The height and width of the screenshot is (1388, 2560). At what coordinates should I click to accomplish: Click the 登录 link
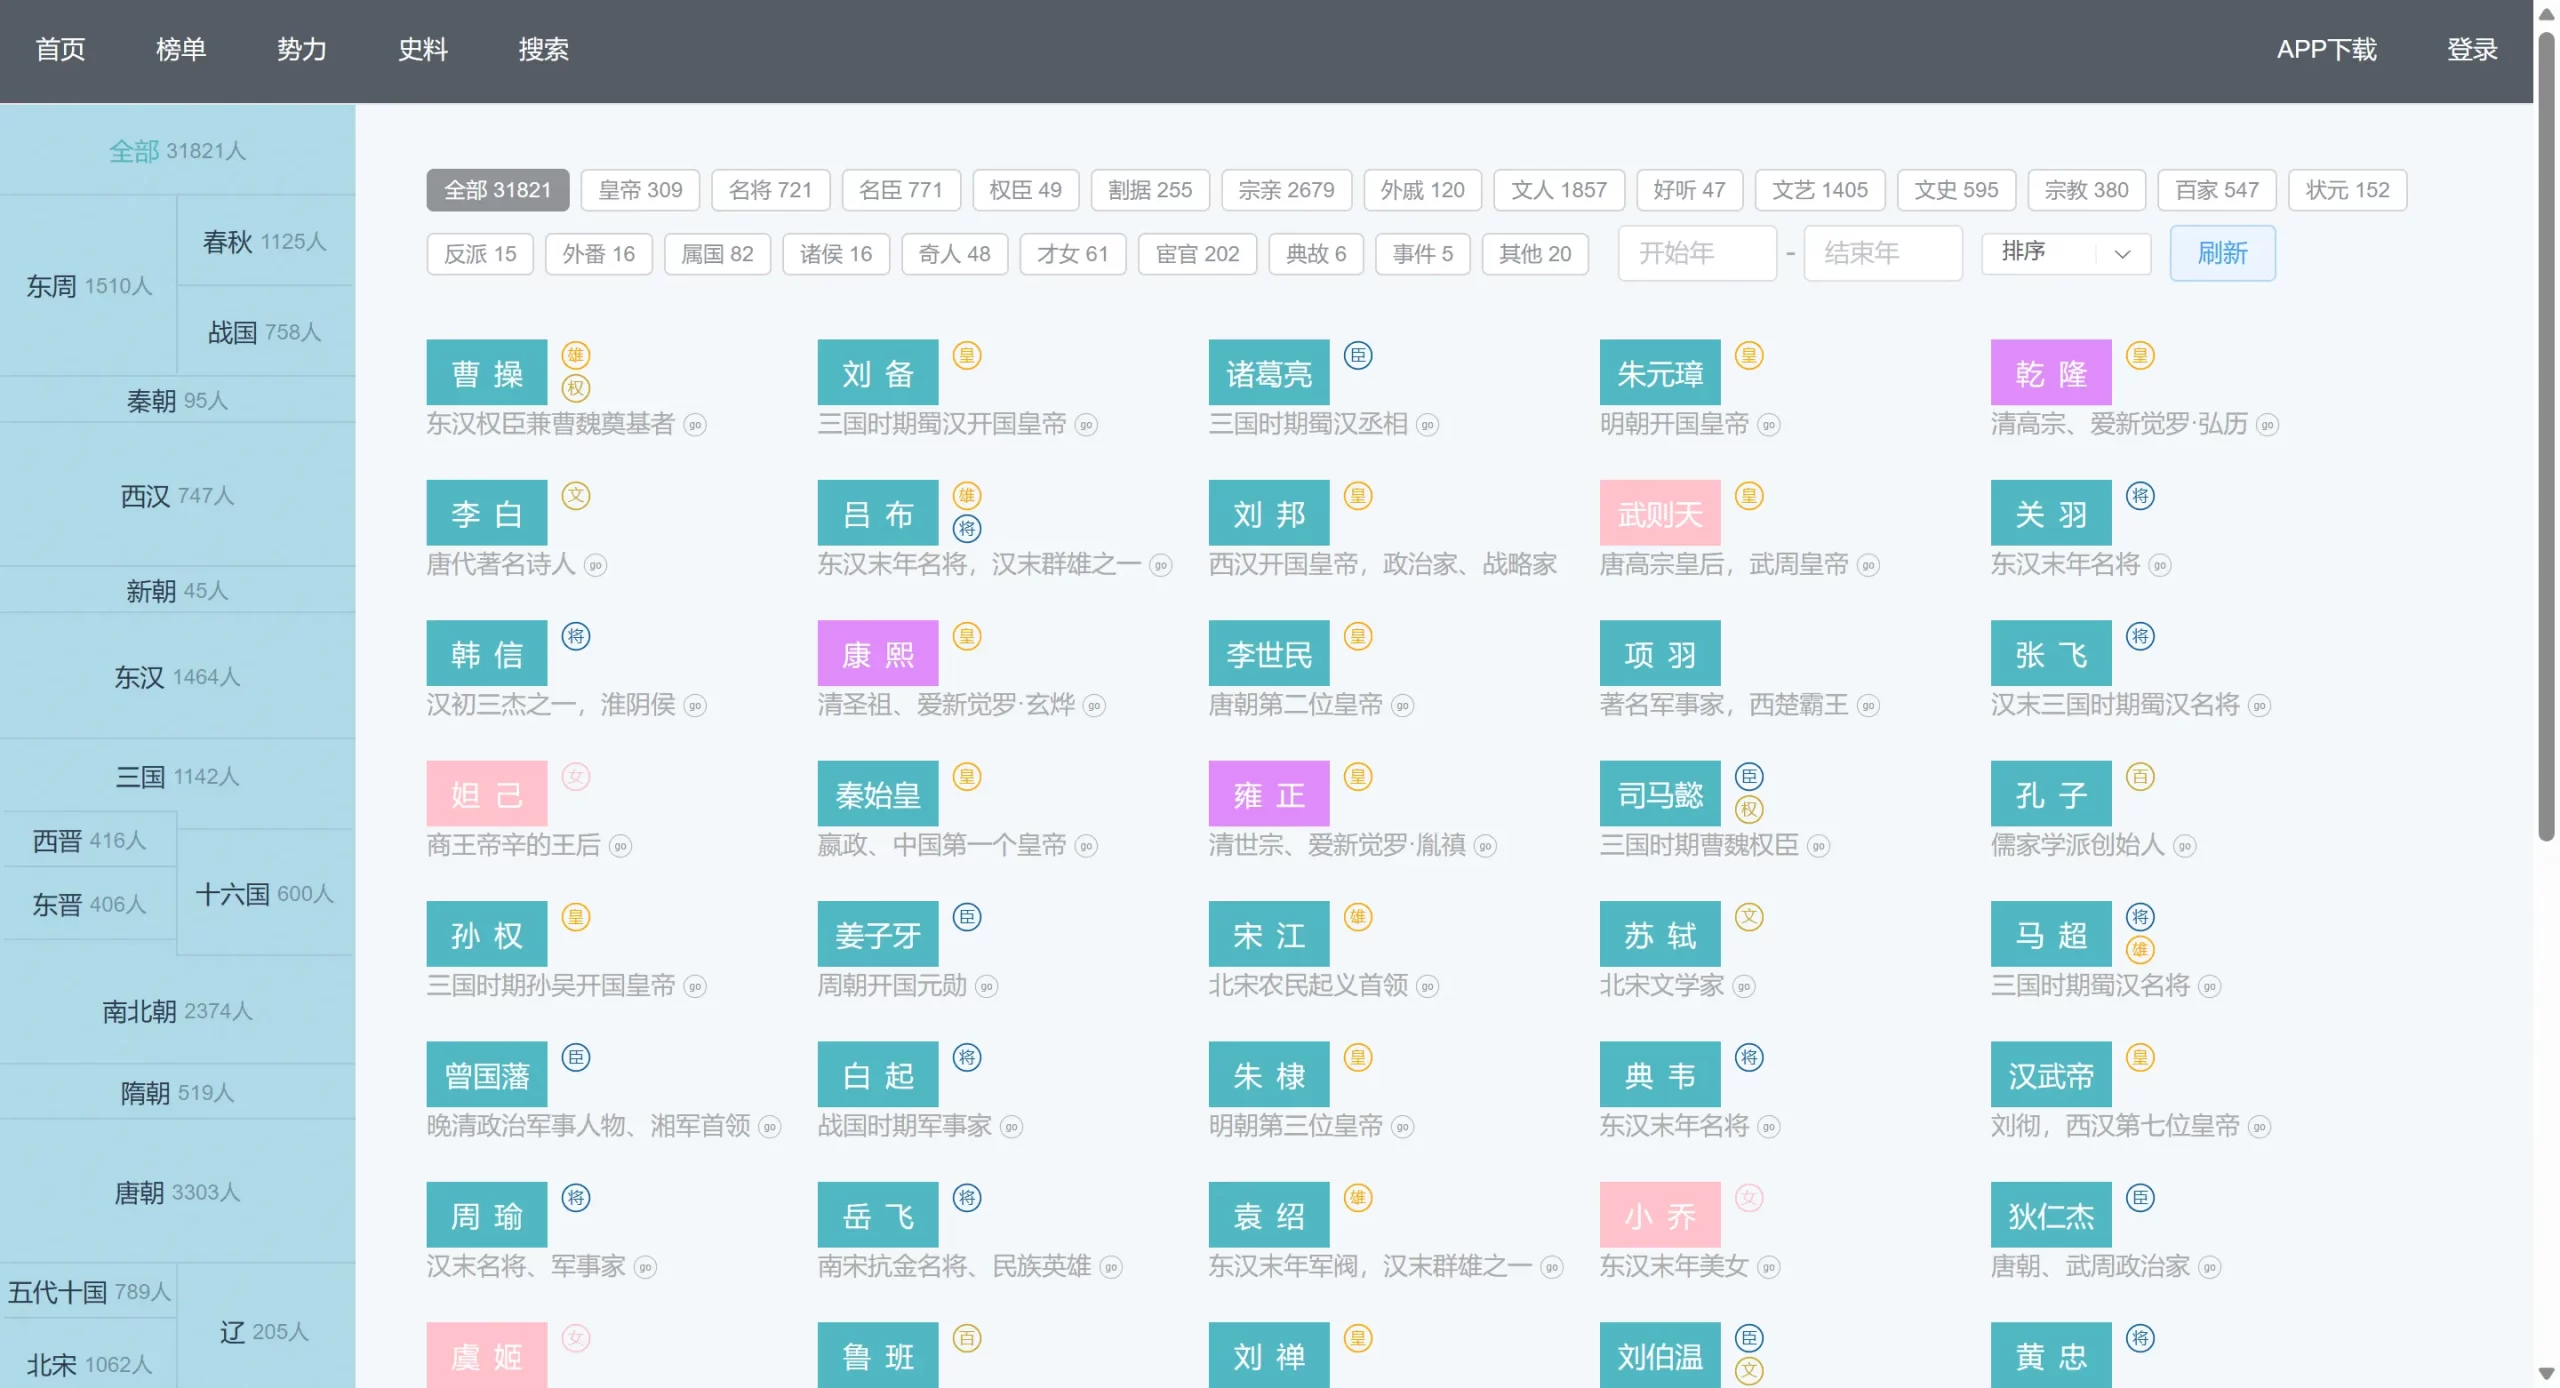(2472, 49)
